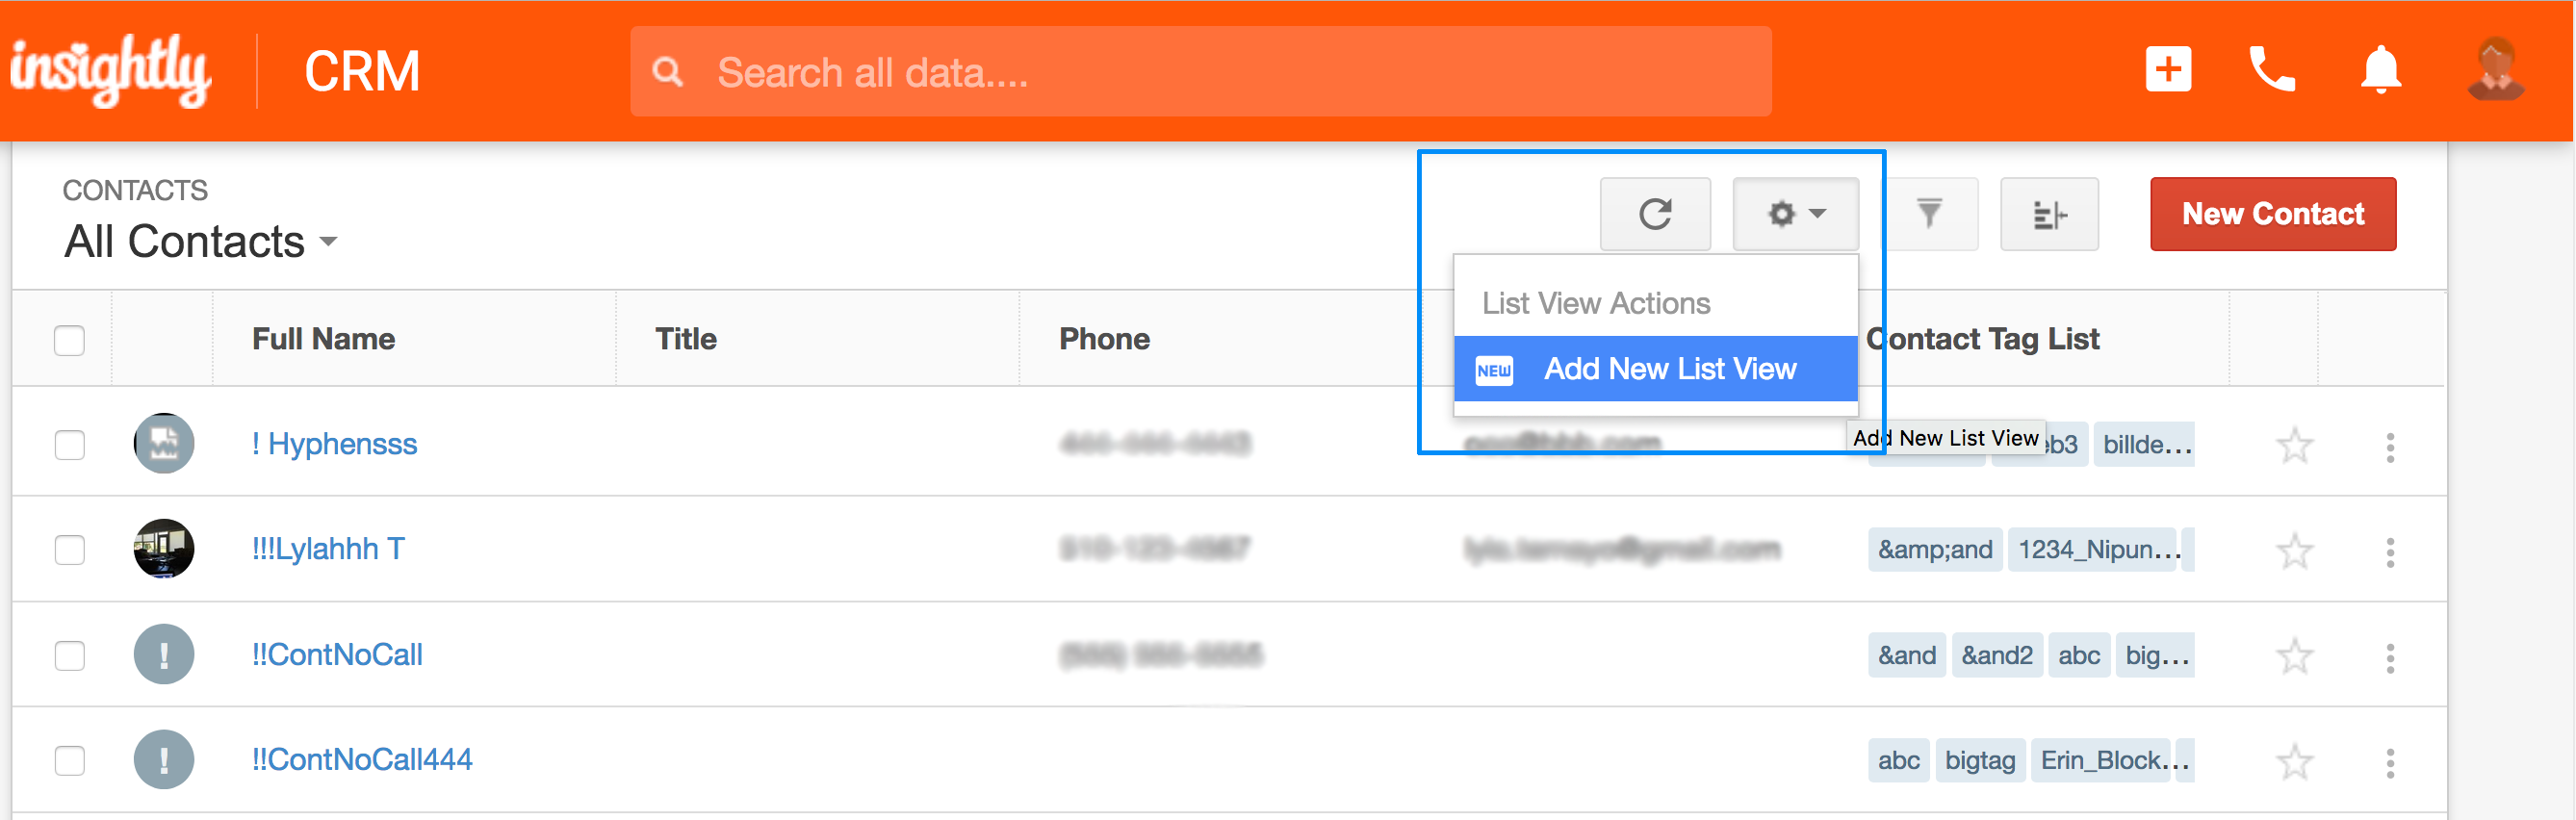Open the phone dialer icon
This screenshot has height=820, width=2576.
coord(2272,70)
